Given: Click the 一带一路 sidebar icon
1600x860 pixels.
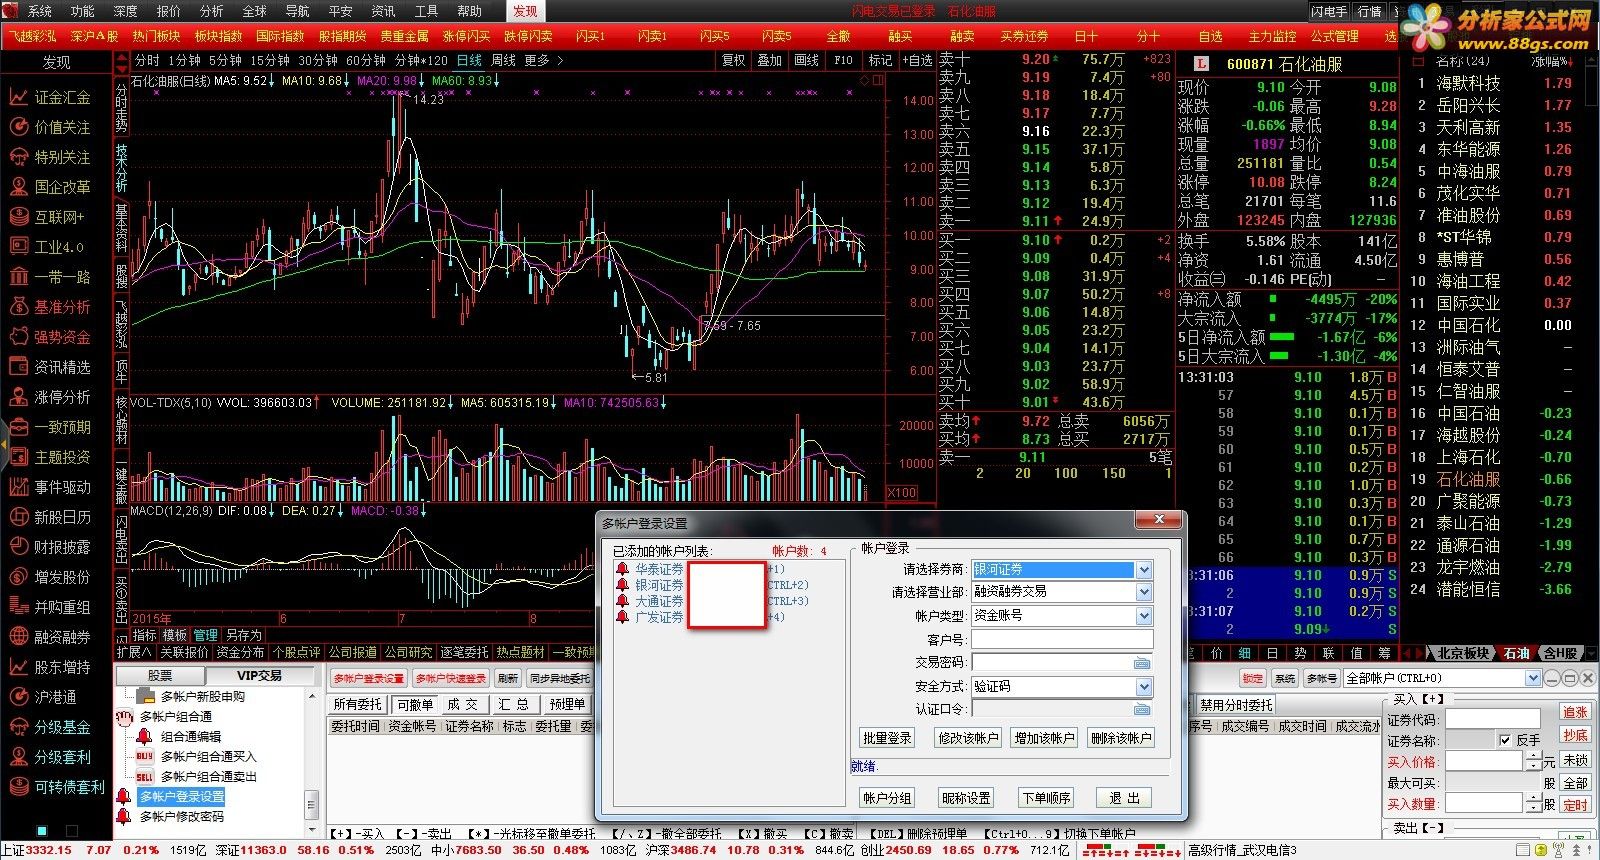Looking at the screenshot, I should 18,277.
